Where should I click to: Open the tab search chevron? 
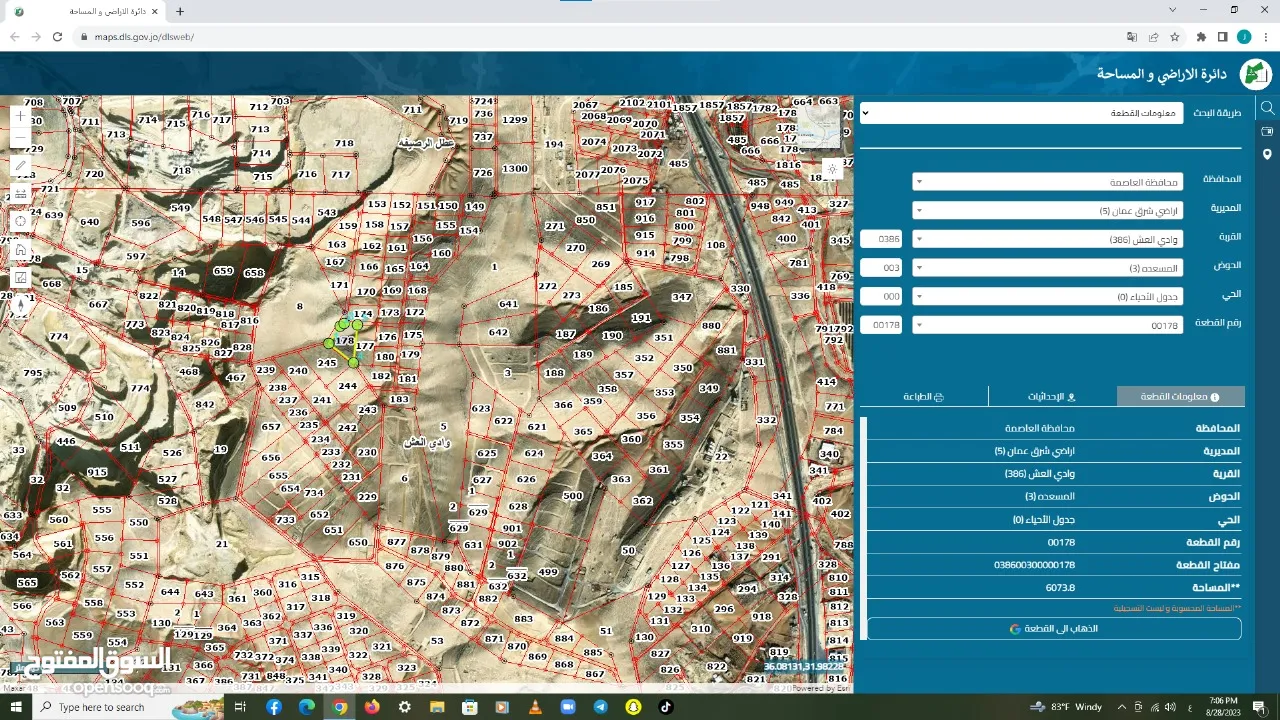(x=1172, y=10)
